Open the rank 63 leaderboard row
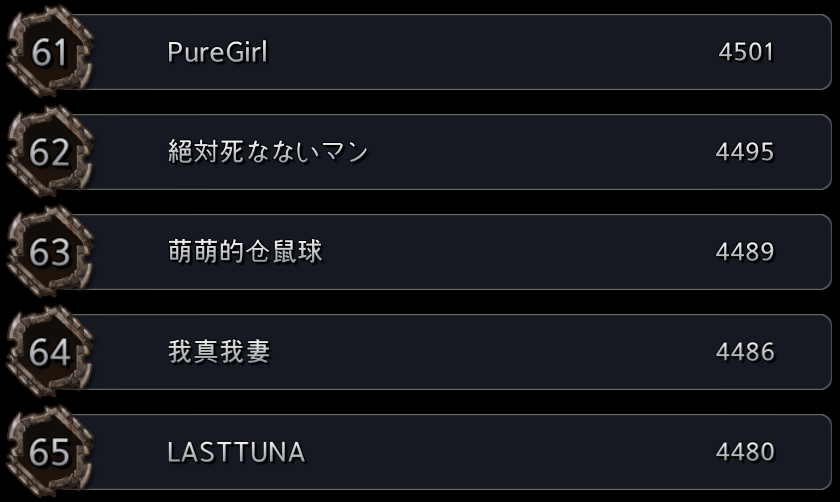Image resolution: width=840 pixels, height=502 pixels. (x=419, y=252)
